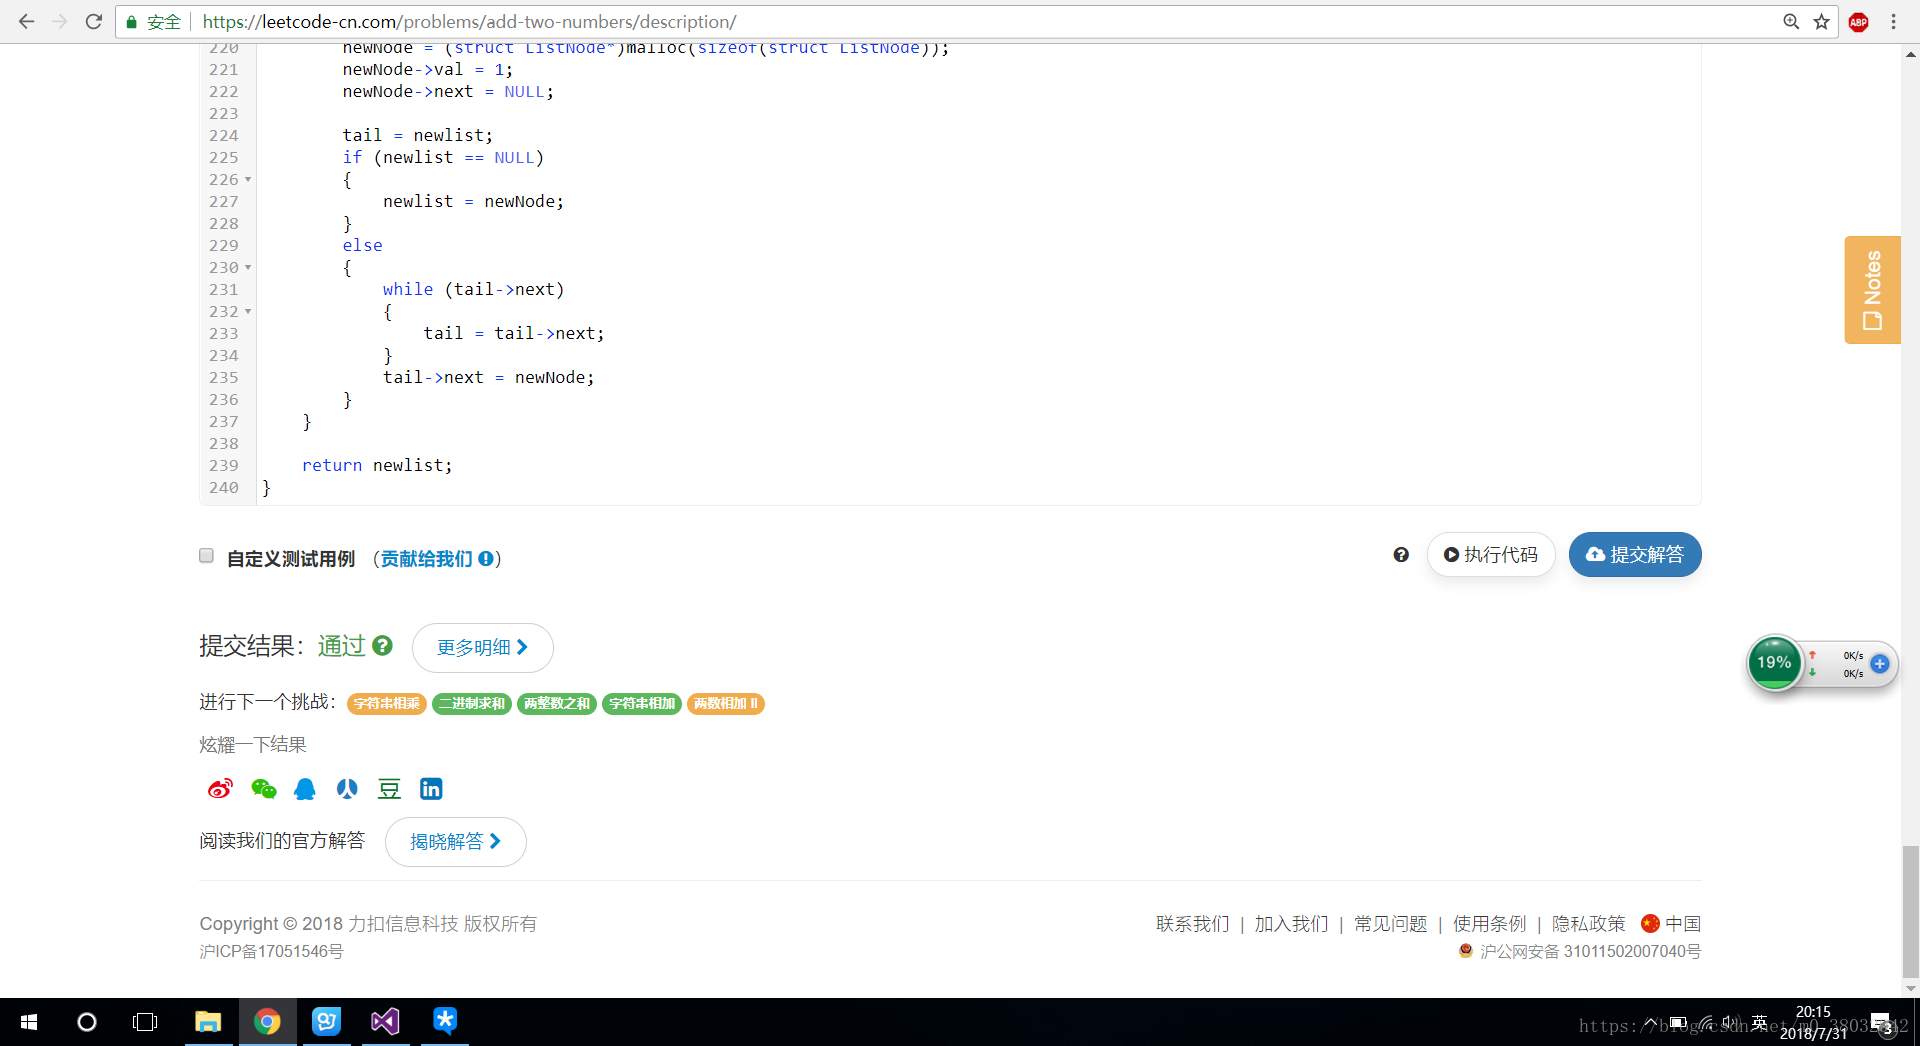The image size is (1920, 1046).
Task: Open 更多明细 for submission details
Action: [x=482, y=648]
